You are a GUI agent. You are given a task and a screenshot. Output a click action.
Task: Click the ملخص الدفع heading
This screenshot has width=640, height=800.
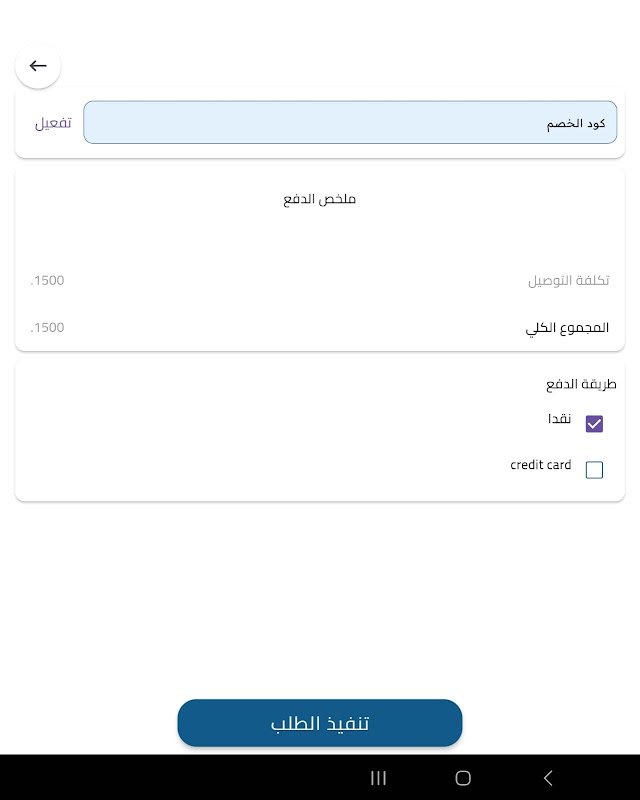coord(320,199)
